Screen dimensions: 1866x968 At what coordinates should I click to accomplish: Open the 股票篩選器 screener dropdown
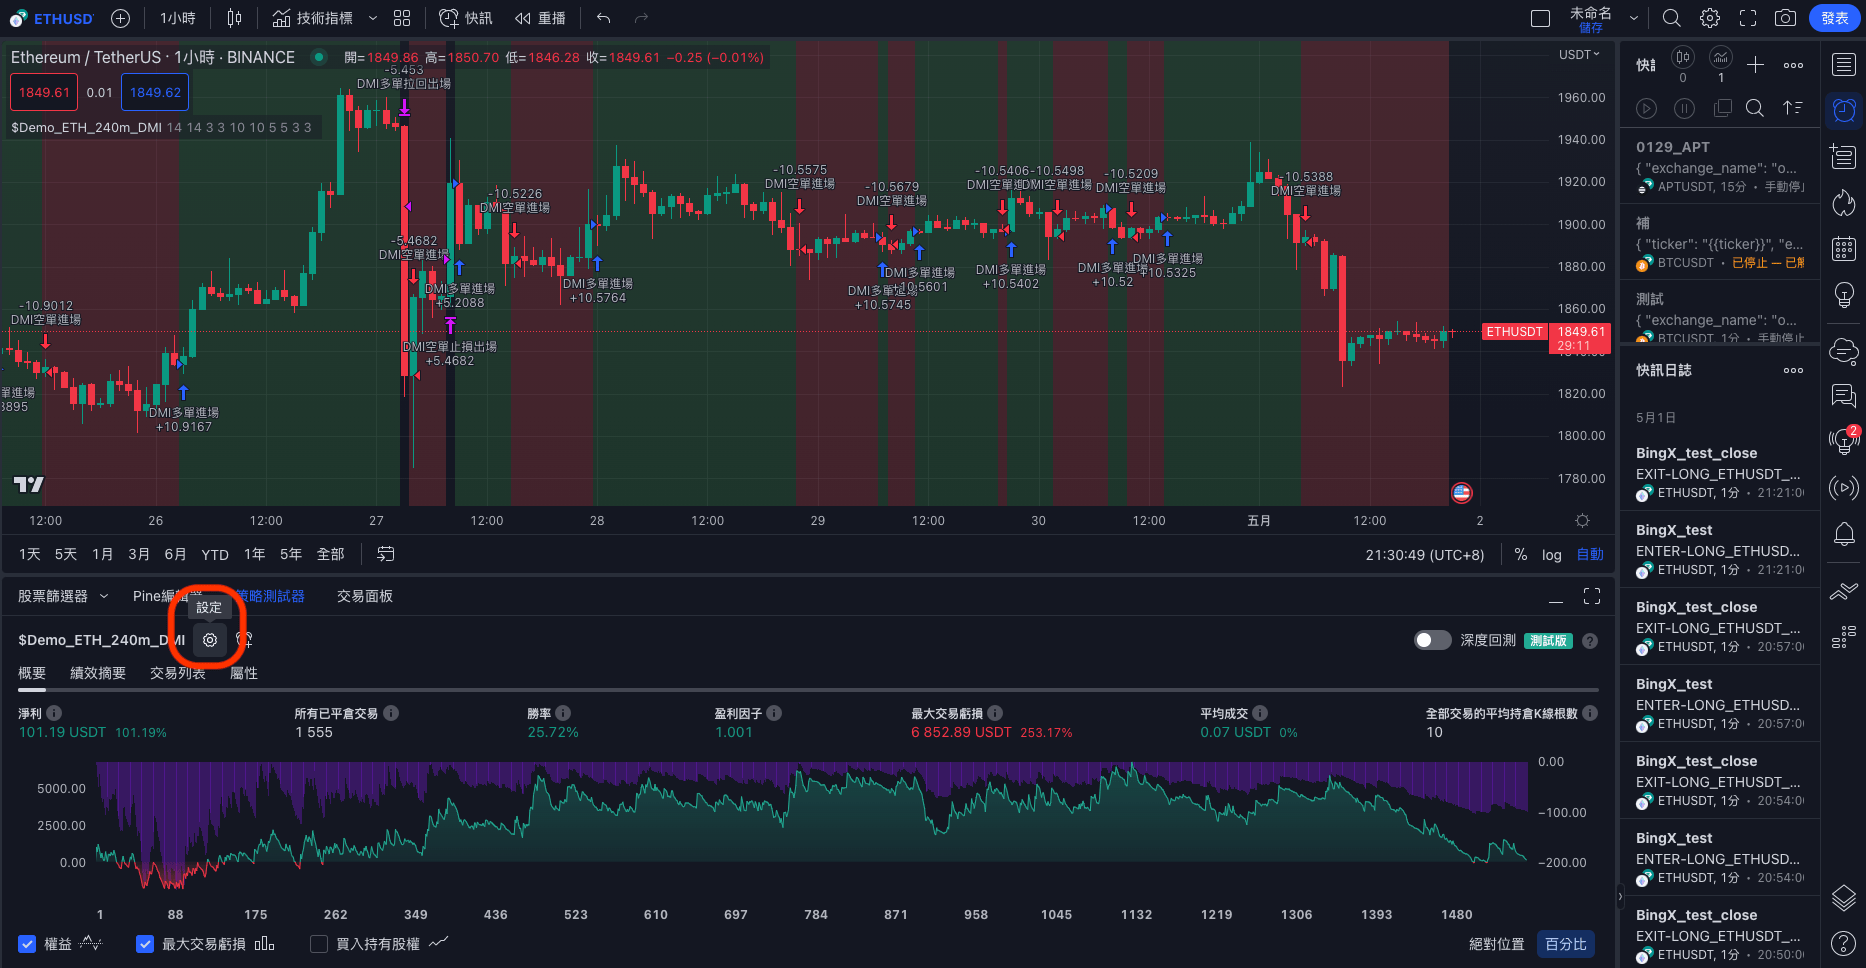63,596
